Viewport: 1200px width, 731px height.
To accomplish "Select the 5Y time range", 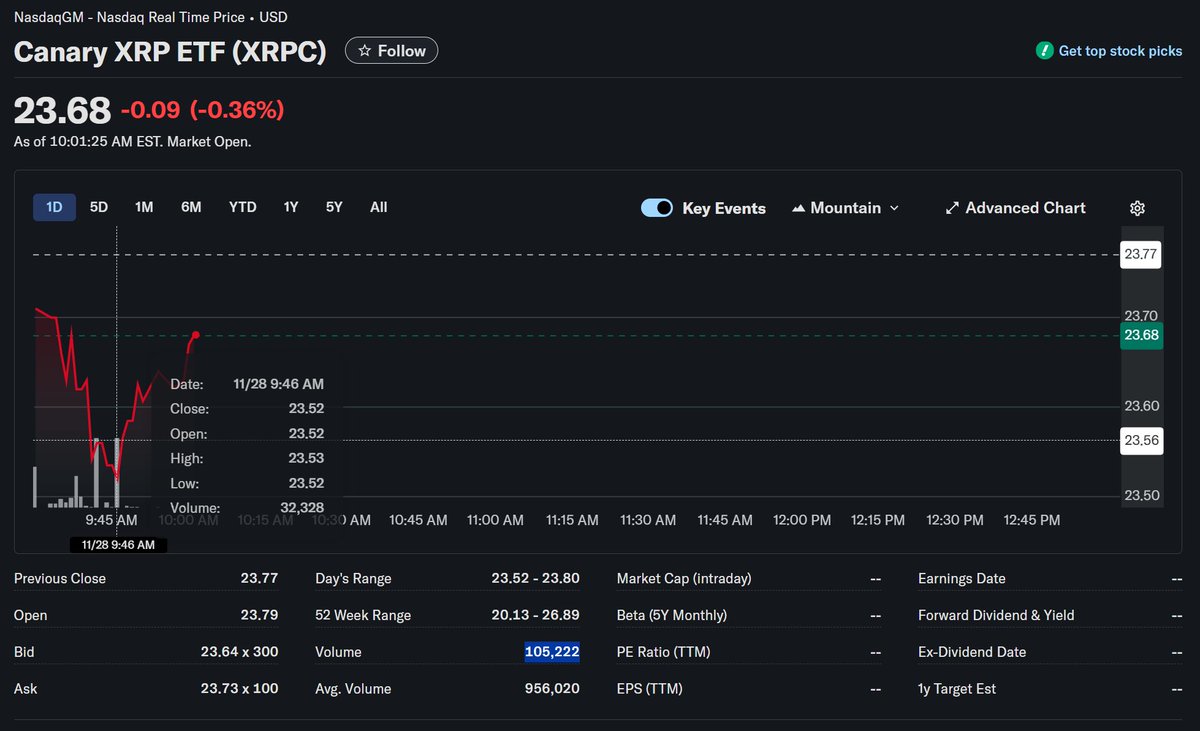I will click(334, 207).
